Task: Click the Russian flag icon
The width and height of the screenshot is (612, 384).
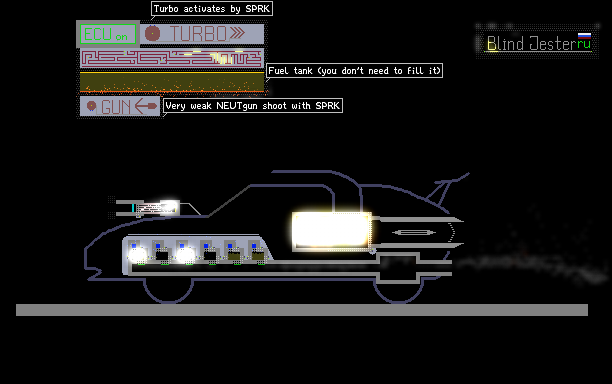Action: 584,36
